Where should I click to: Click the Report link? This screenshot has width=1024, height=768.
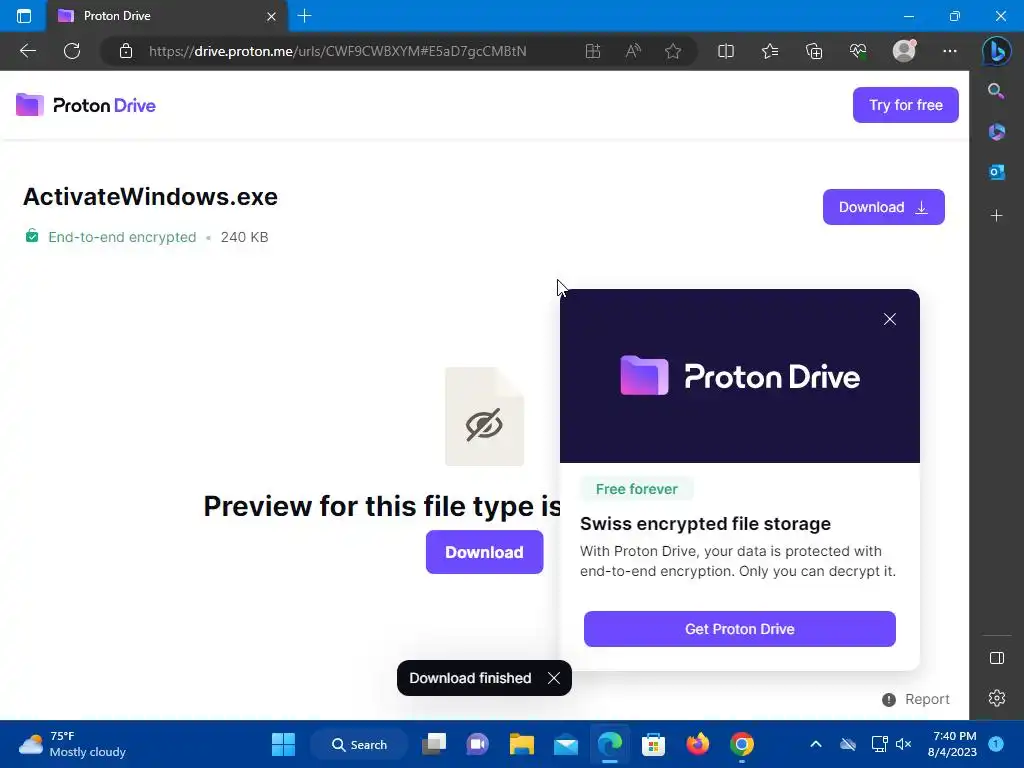[x=916, y=699]
